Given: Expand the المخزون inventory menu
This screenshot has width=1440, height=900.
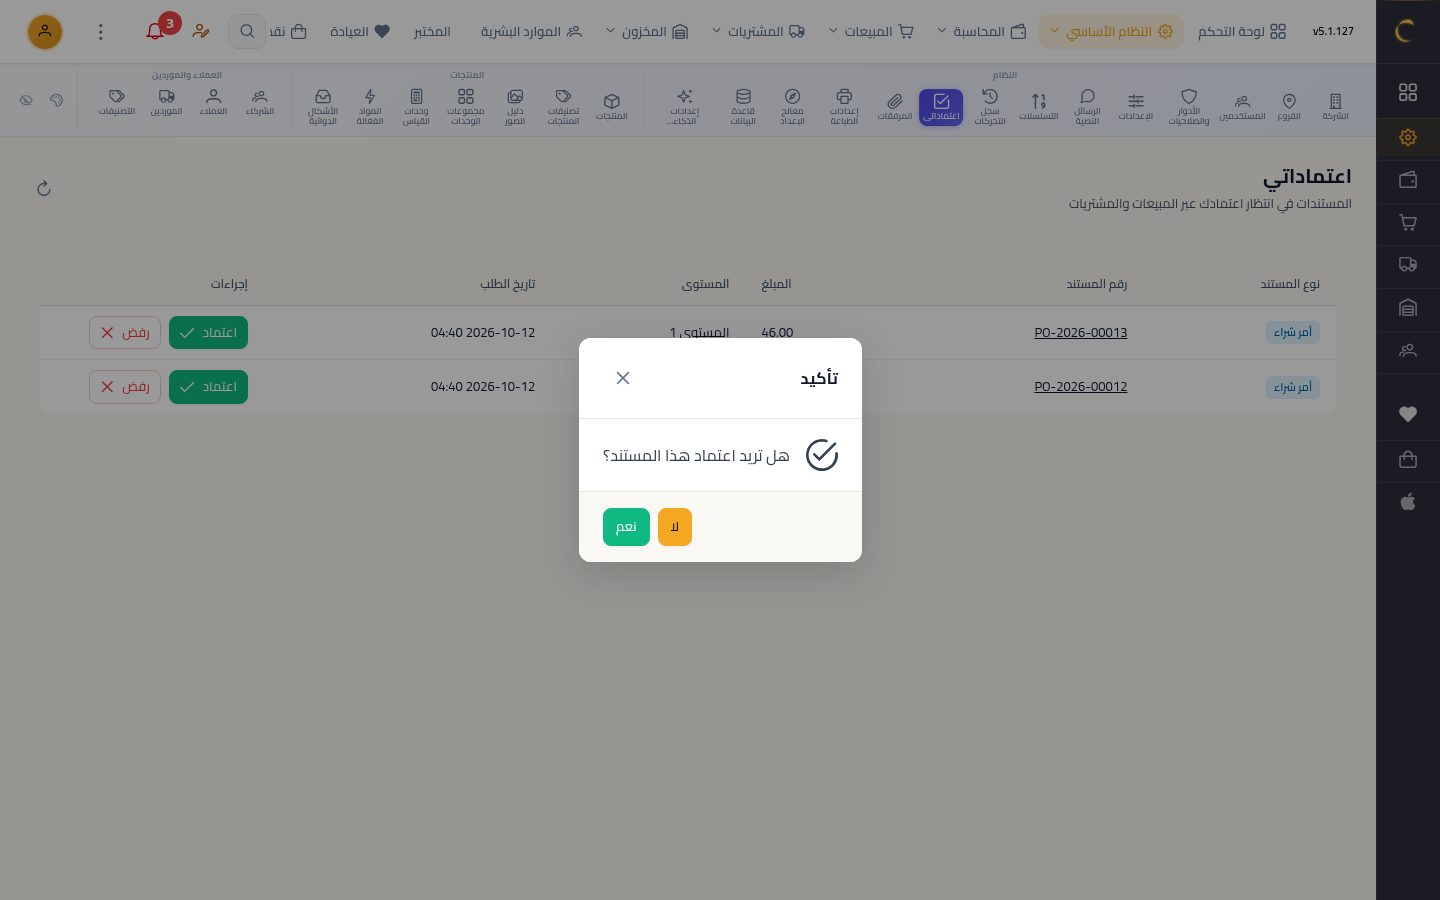Looking at the screenshot, I should 647,31.
